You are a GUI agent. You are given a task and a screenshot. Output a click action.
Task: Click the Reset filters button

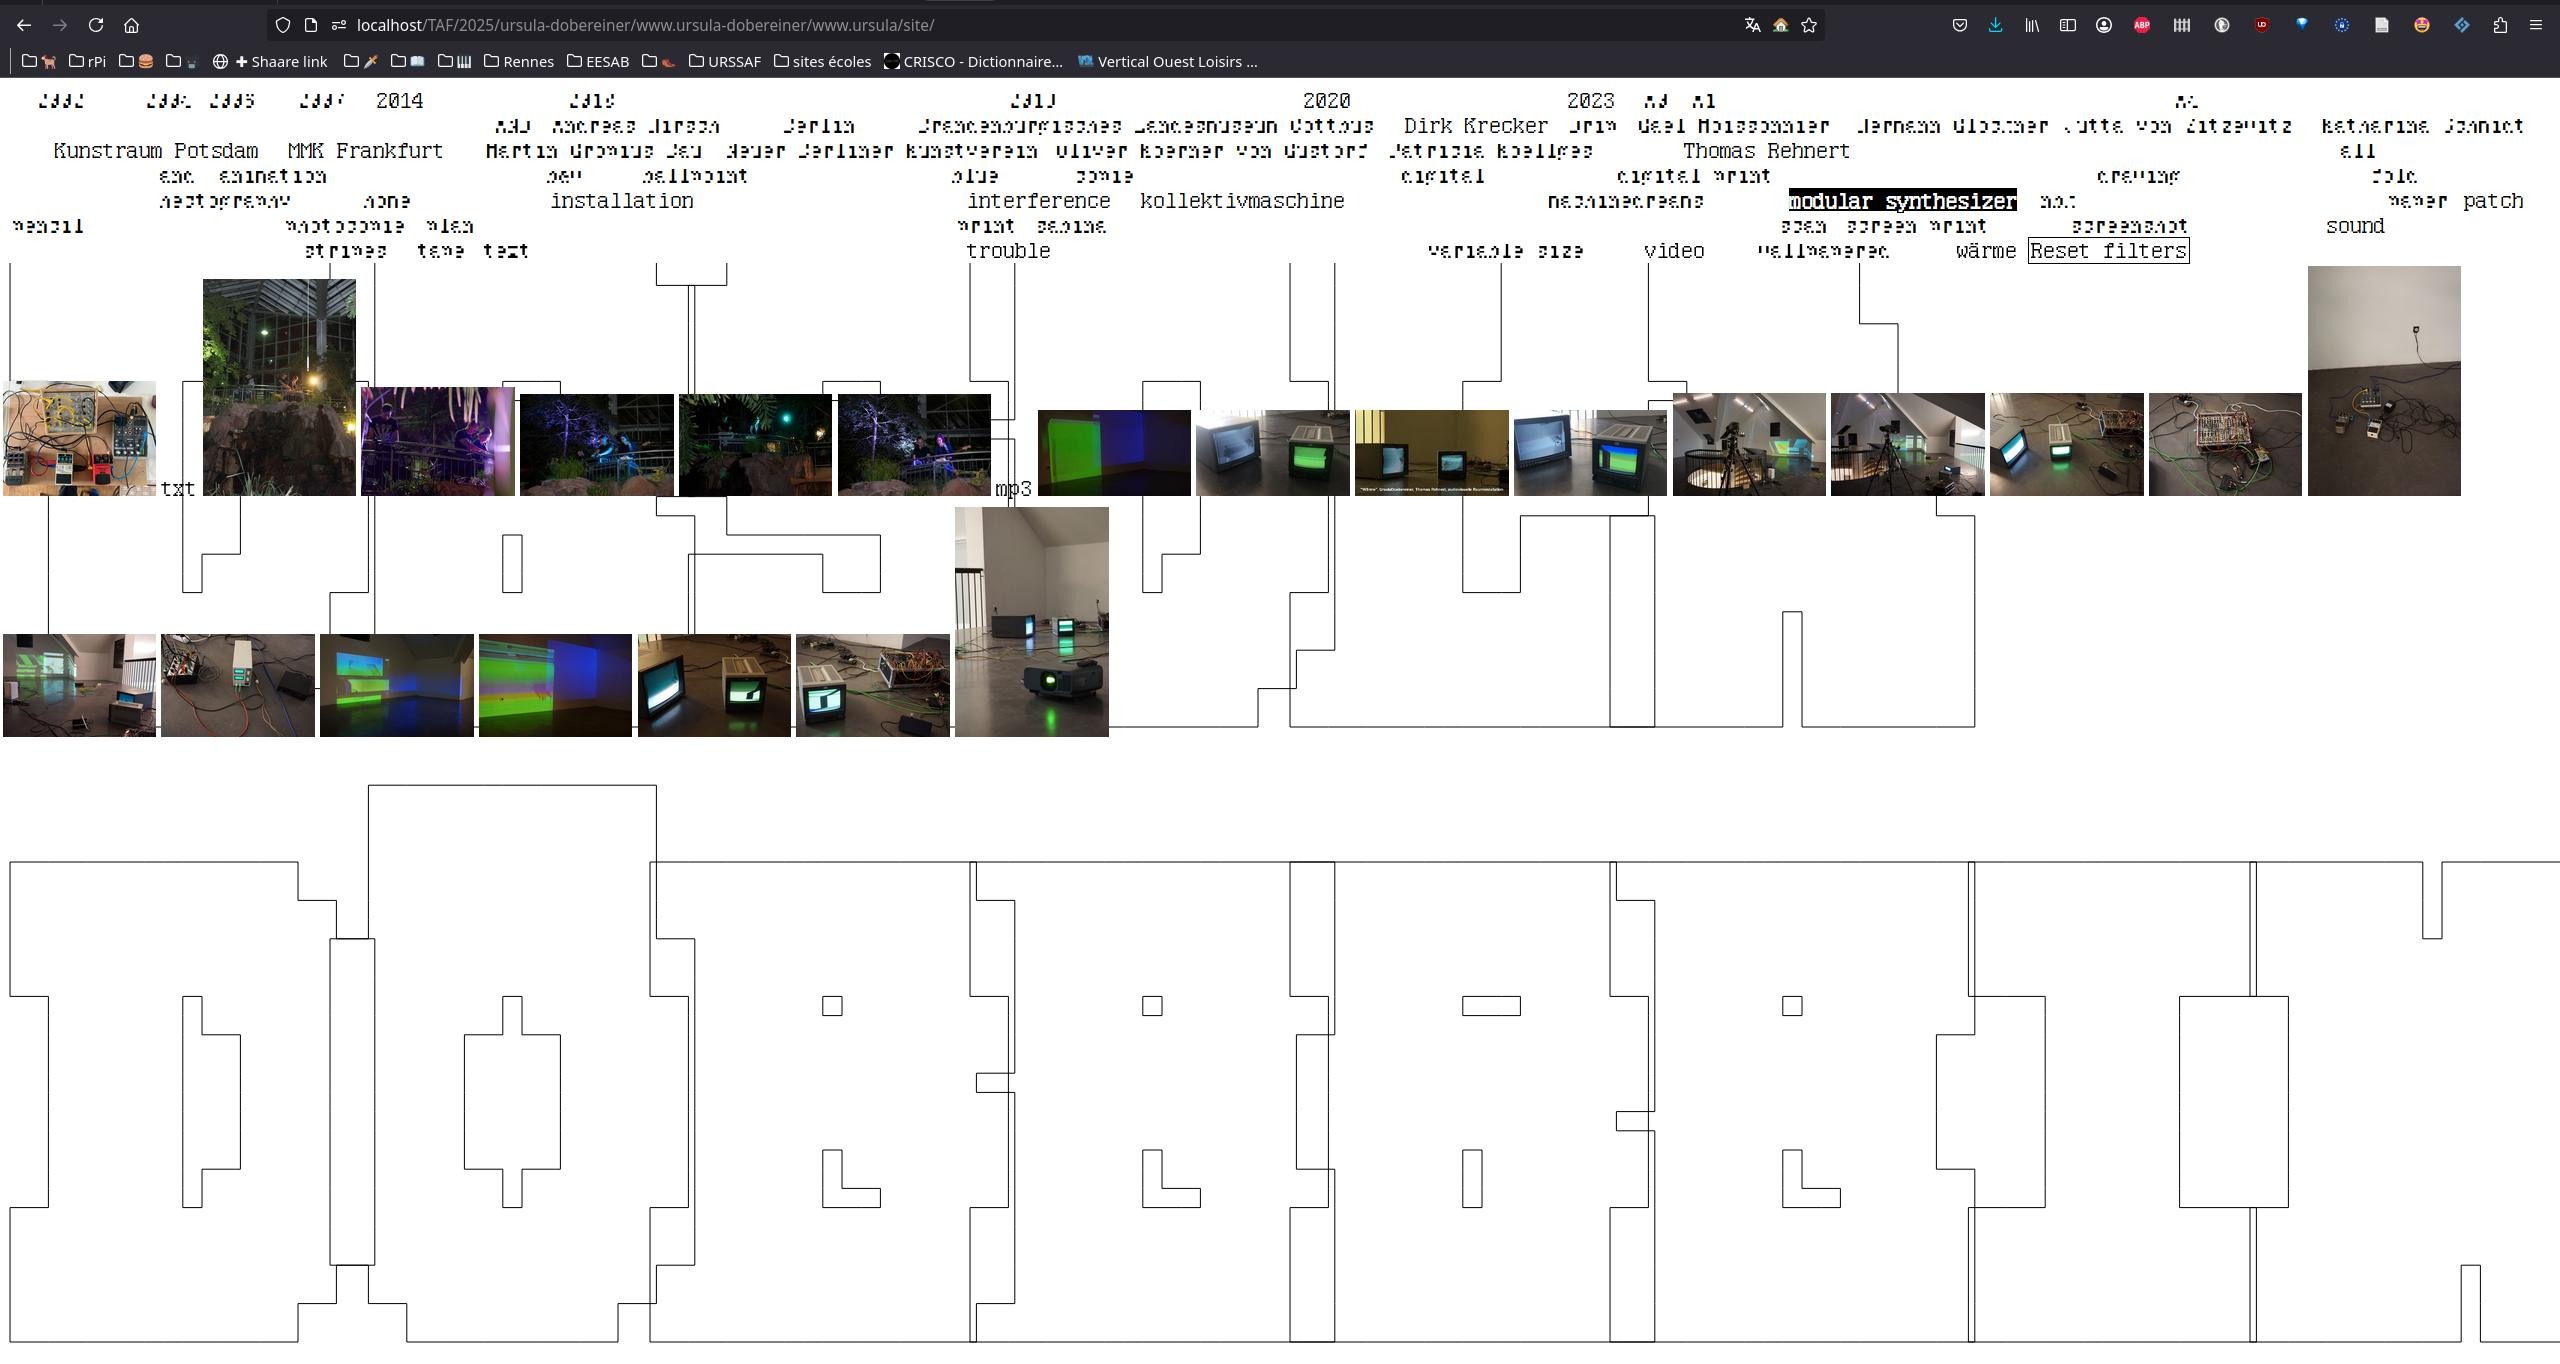tap(2108, 251)
